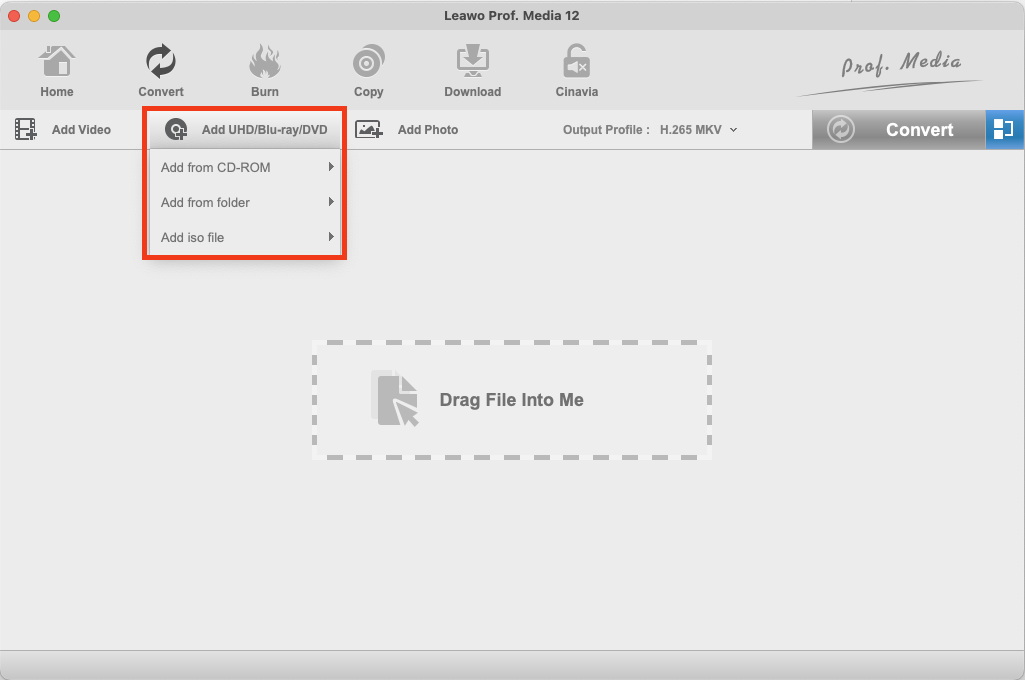Maximize the window with green button
Viewport: 1025px width, 680px height.
point(54,16)
